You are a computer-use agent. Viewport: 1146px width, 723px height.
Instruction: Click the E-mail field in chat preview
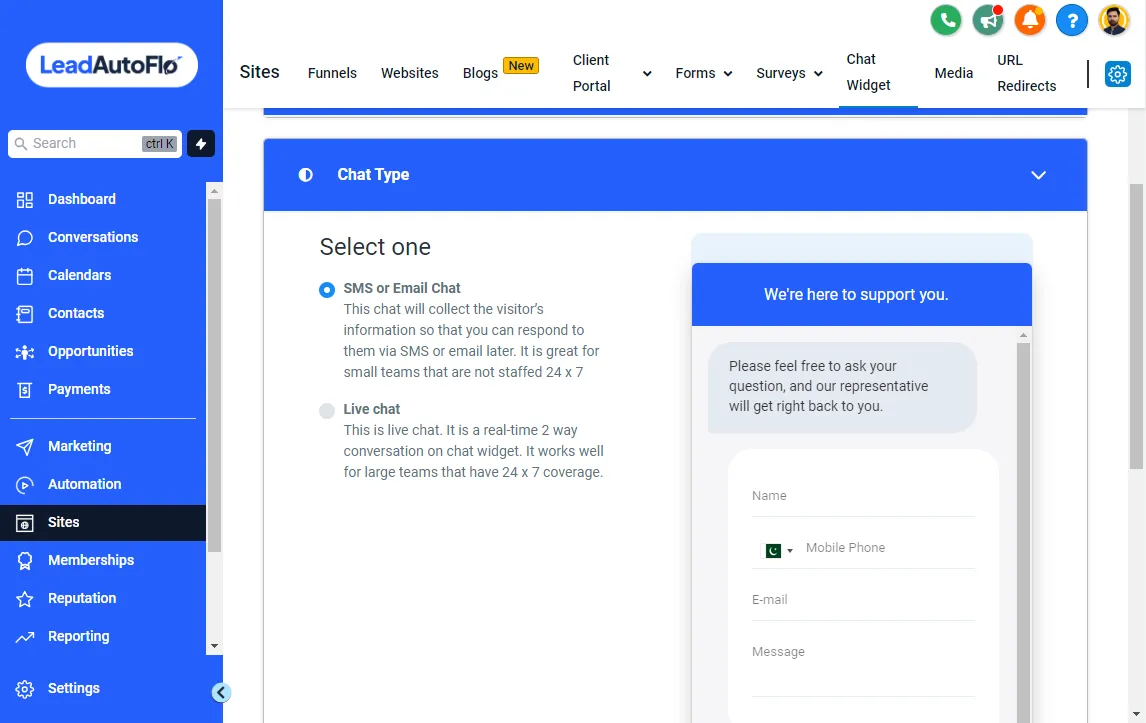(x=862, y=600)
